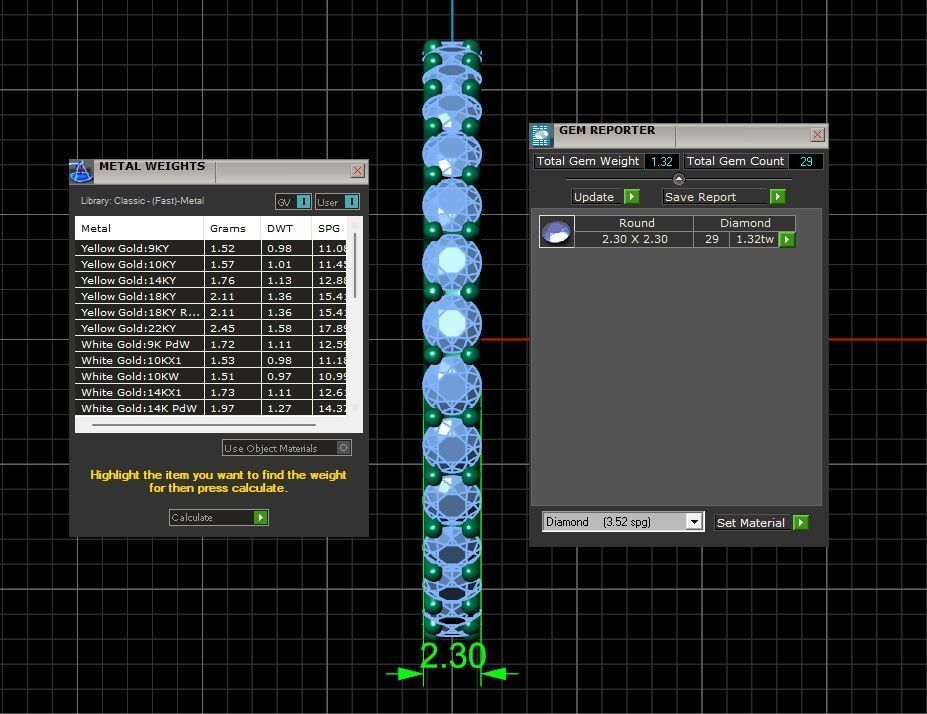The image size is (927, 714).
Task: Toggle the GV library switch
Action: tap(293, 202)
